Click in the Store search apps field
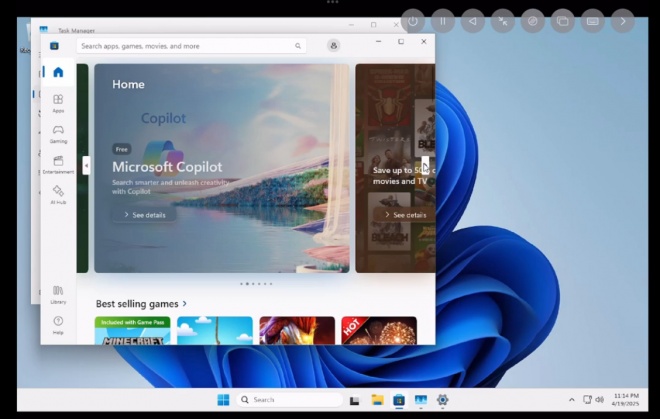Screen dimensions: 660x419 192,46
